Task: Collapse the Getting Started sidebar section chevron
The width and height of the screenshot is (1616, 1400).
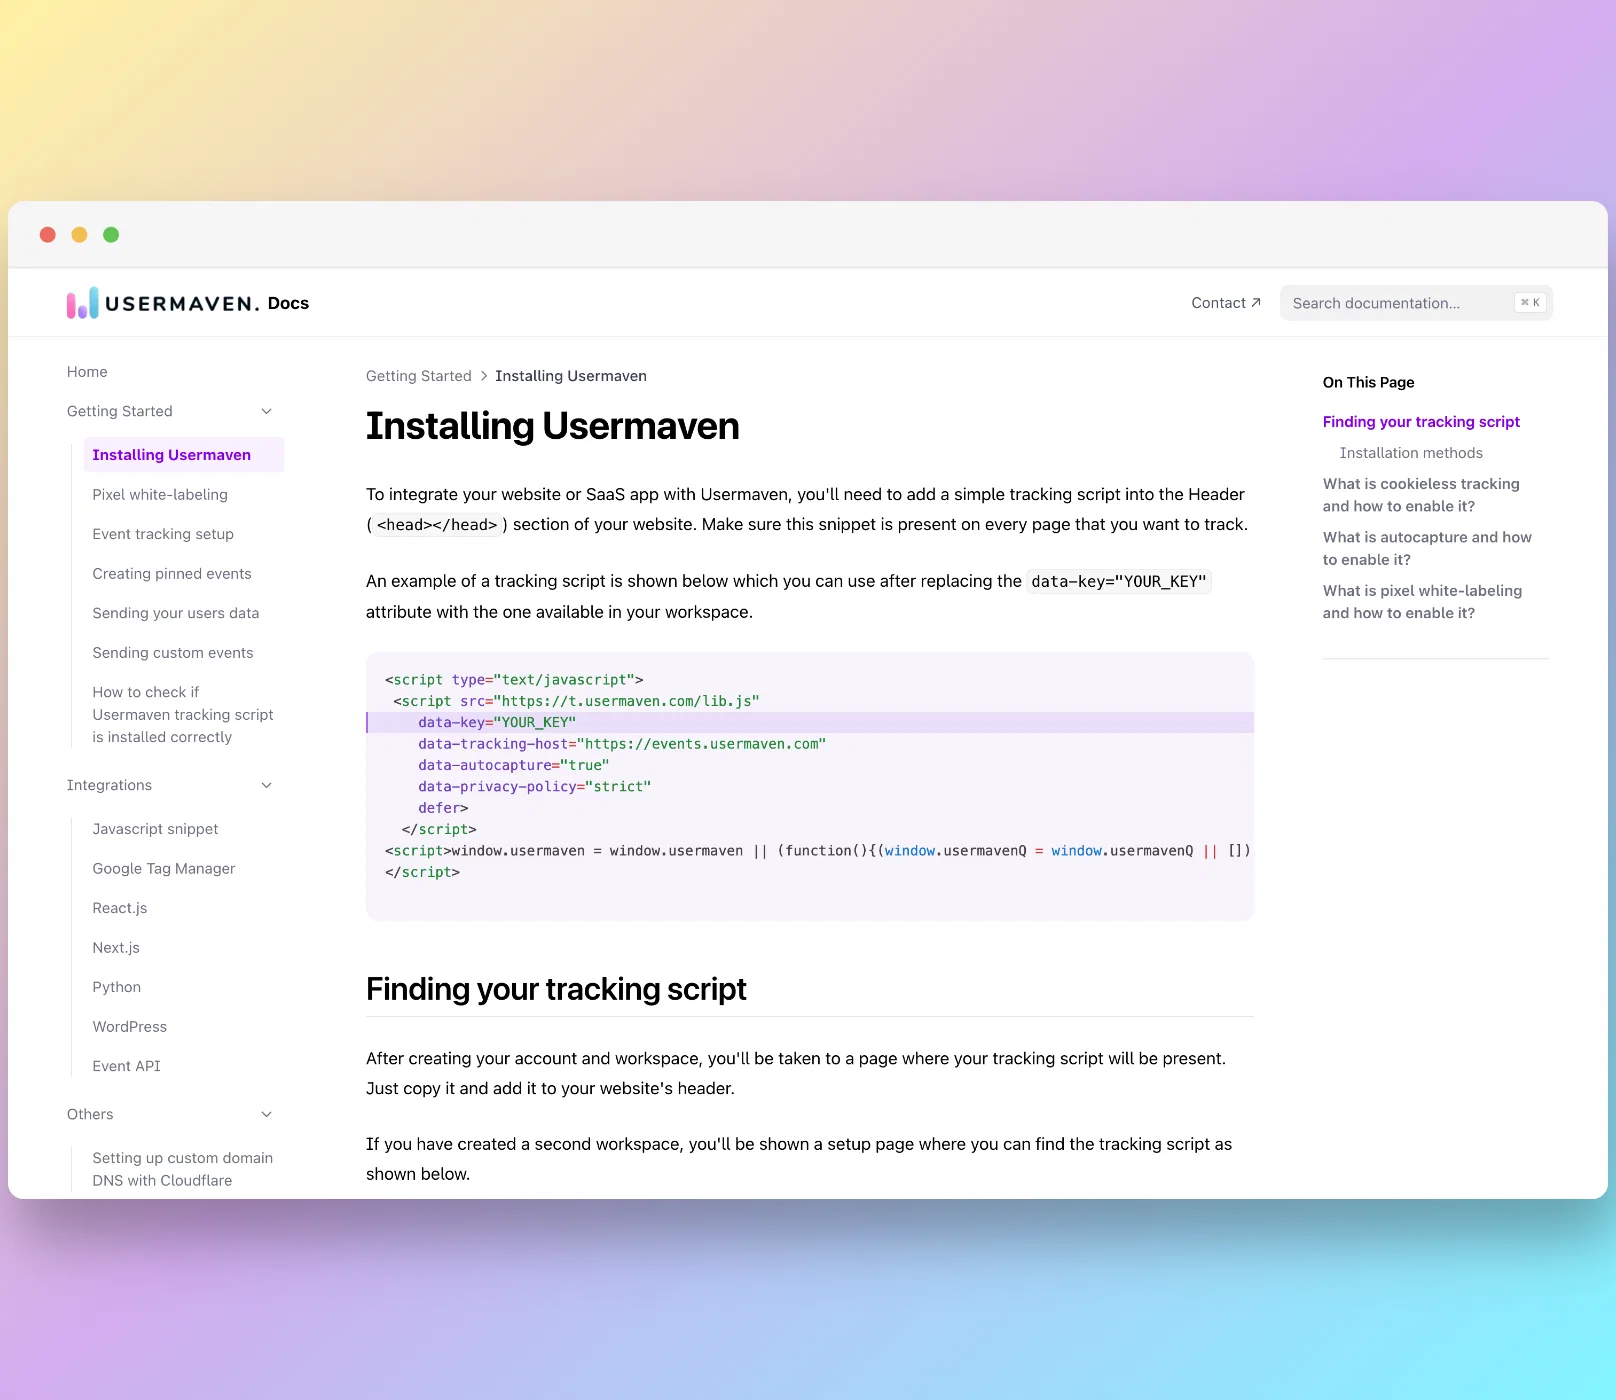Action: (267, 412)
